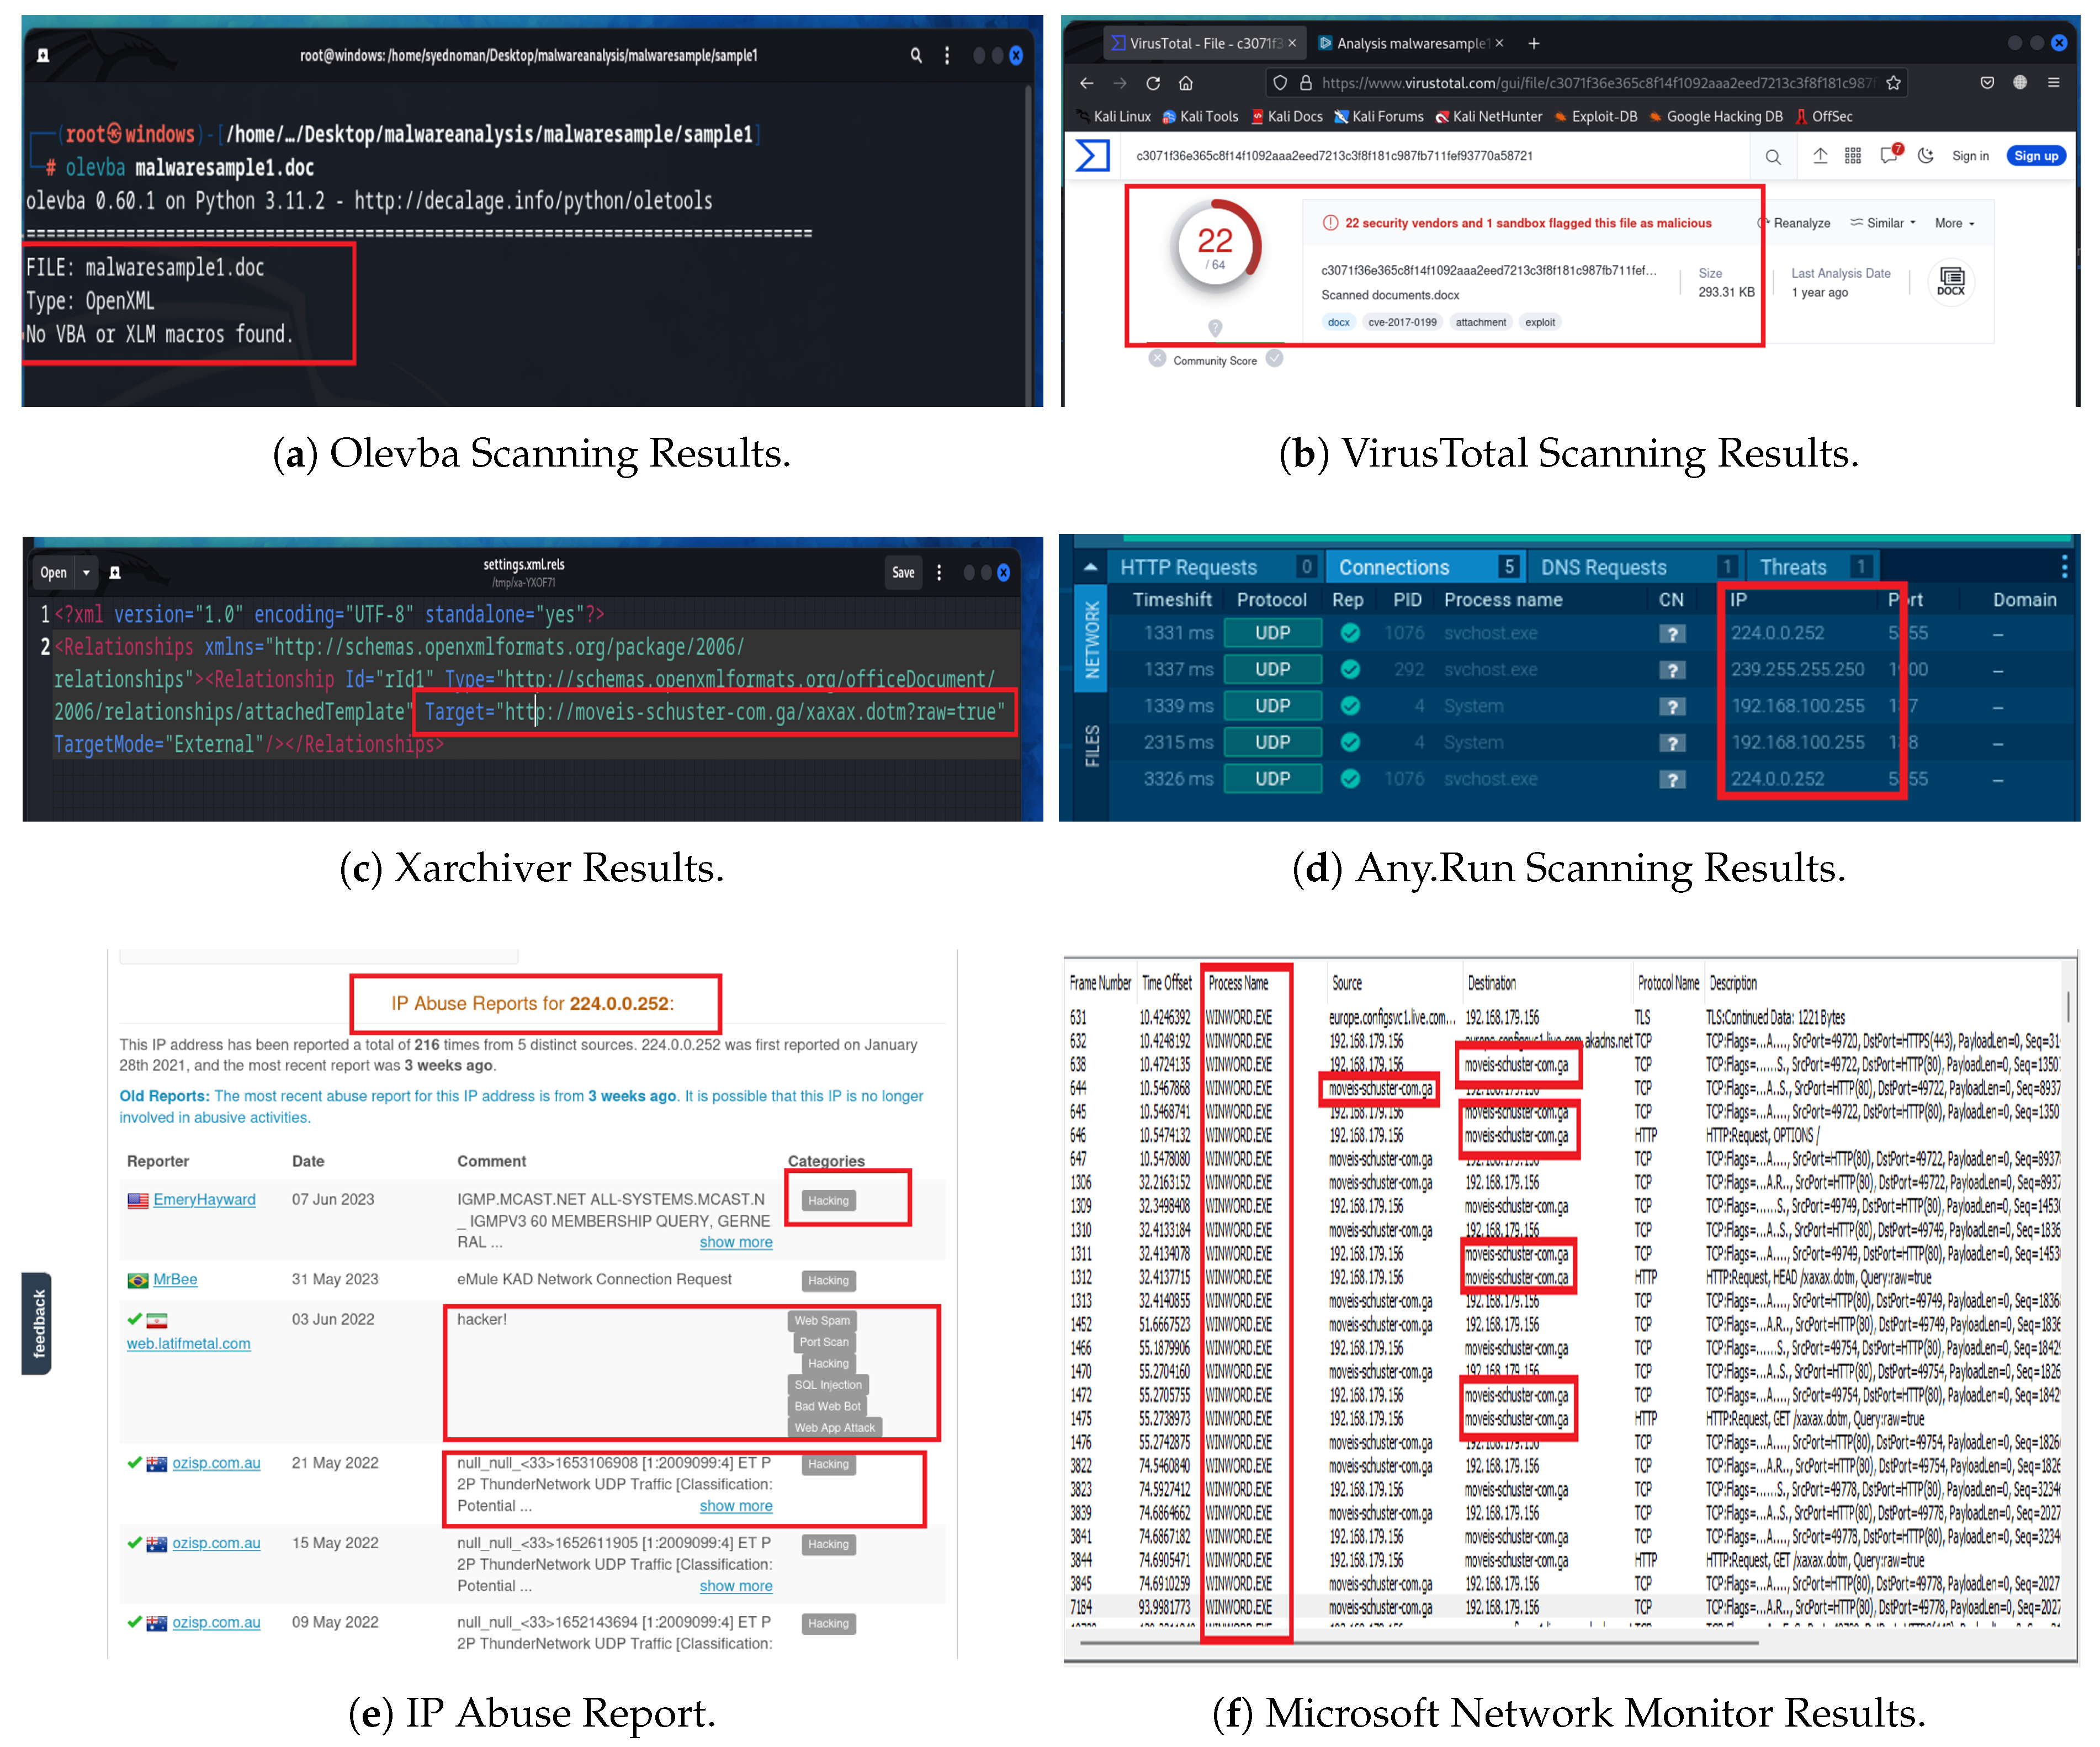Go back in the VirusTotal browser
The image size is (2100, 1747).
(1086, 83)
